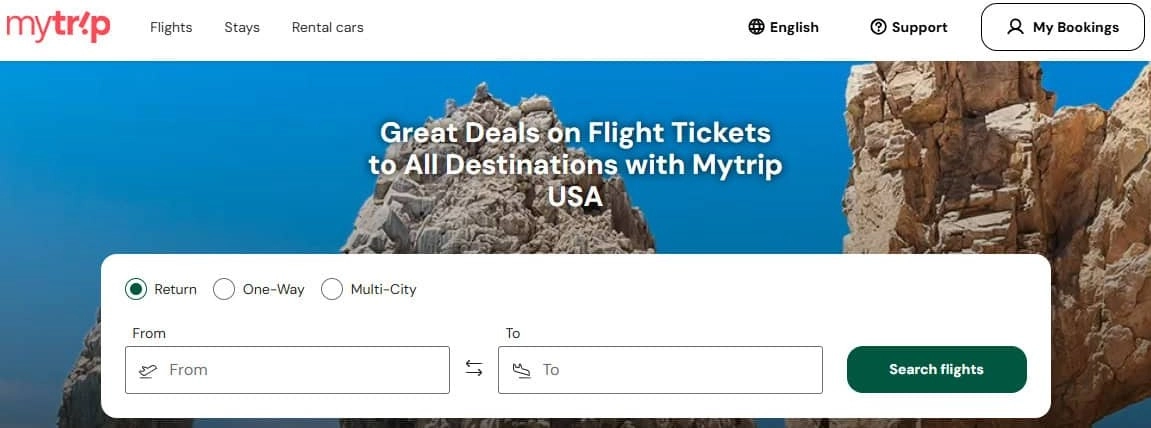This screenshot has width=1151, height=428.
Task: Select the One-Way radio button
Action: (224, 289)
